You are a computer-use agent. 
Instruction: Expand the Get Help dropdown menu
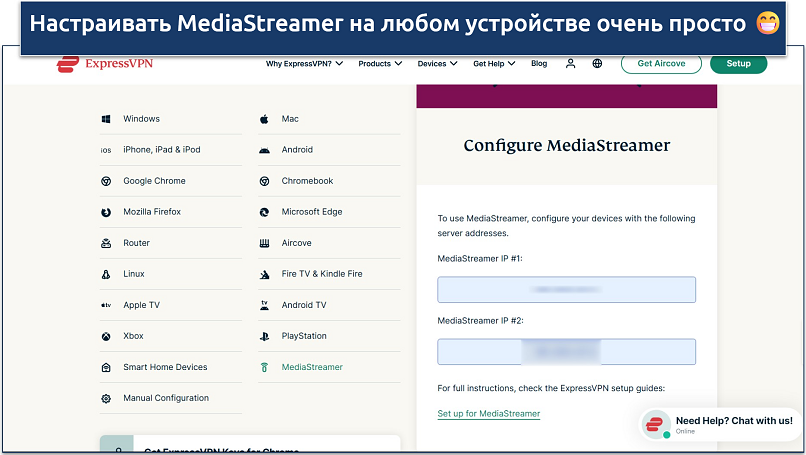(494, 64)
